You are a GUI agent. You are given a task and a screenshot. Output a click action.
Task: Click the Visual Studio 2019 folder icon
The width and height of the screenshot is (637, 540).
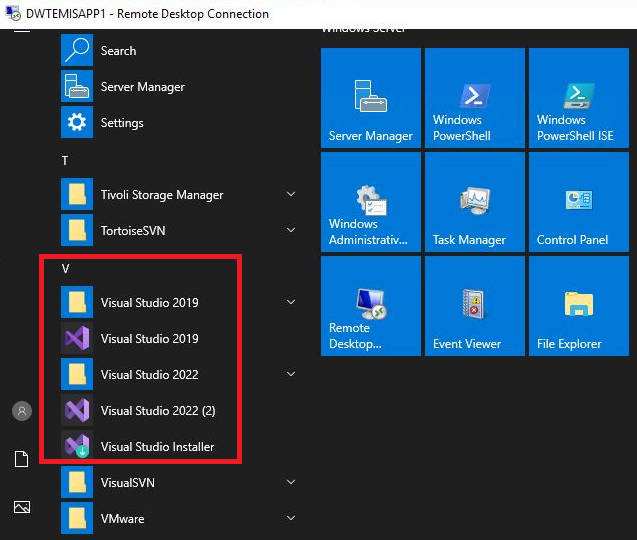click(x=77, y=302)
